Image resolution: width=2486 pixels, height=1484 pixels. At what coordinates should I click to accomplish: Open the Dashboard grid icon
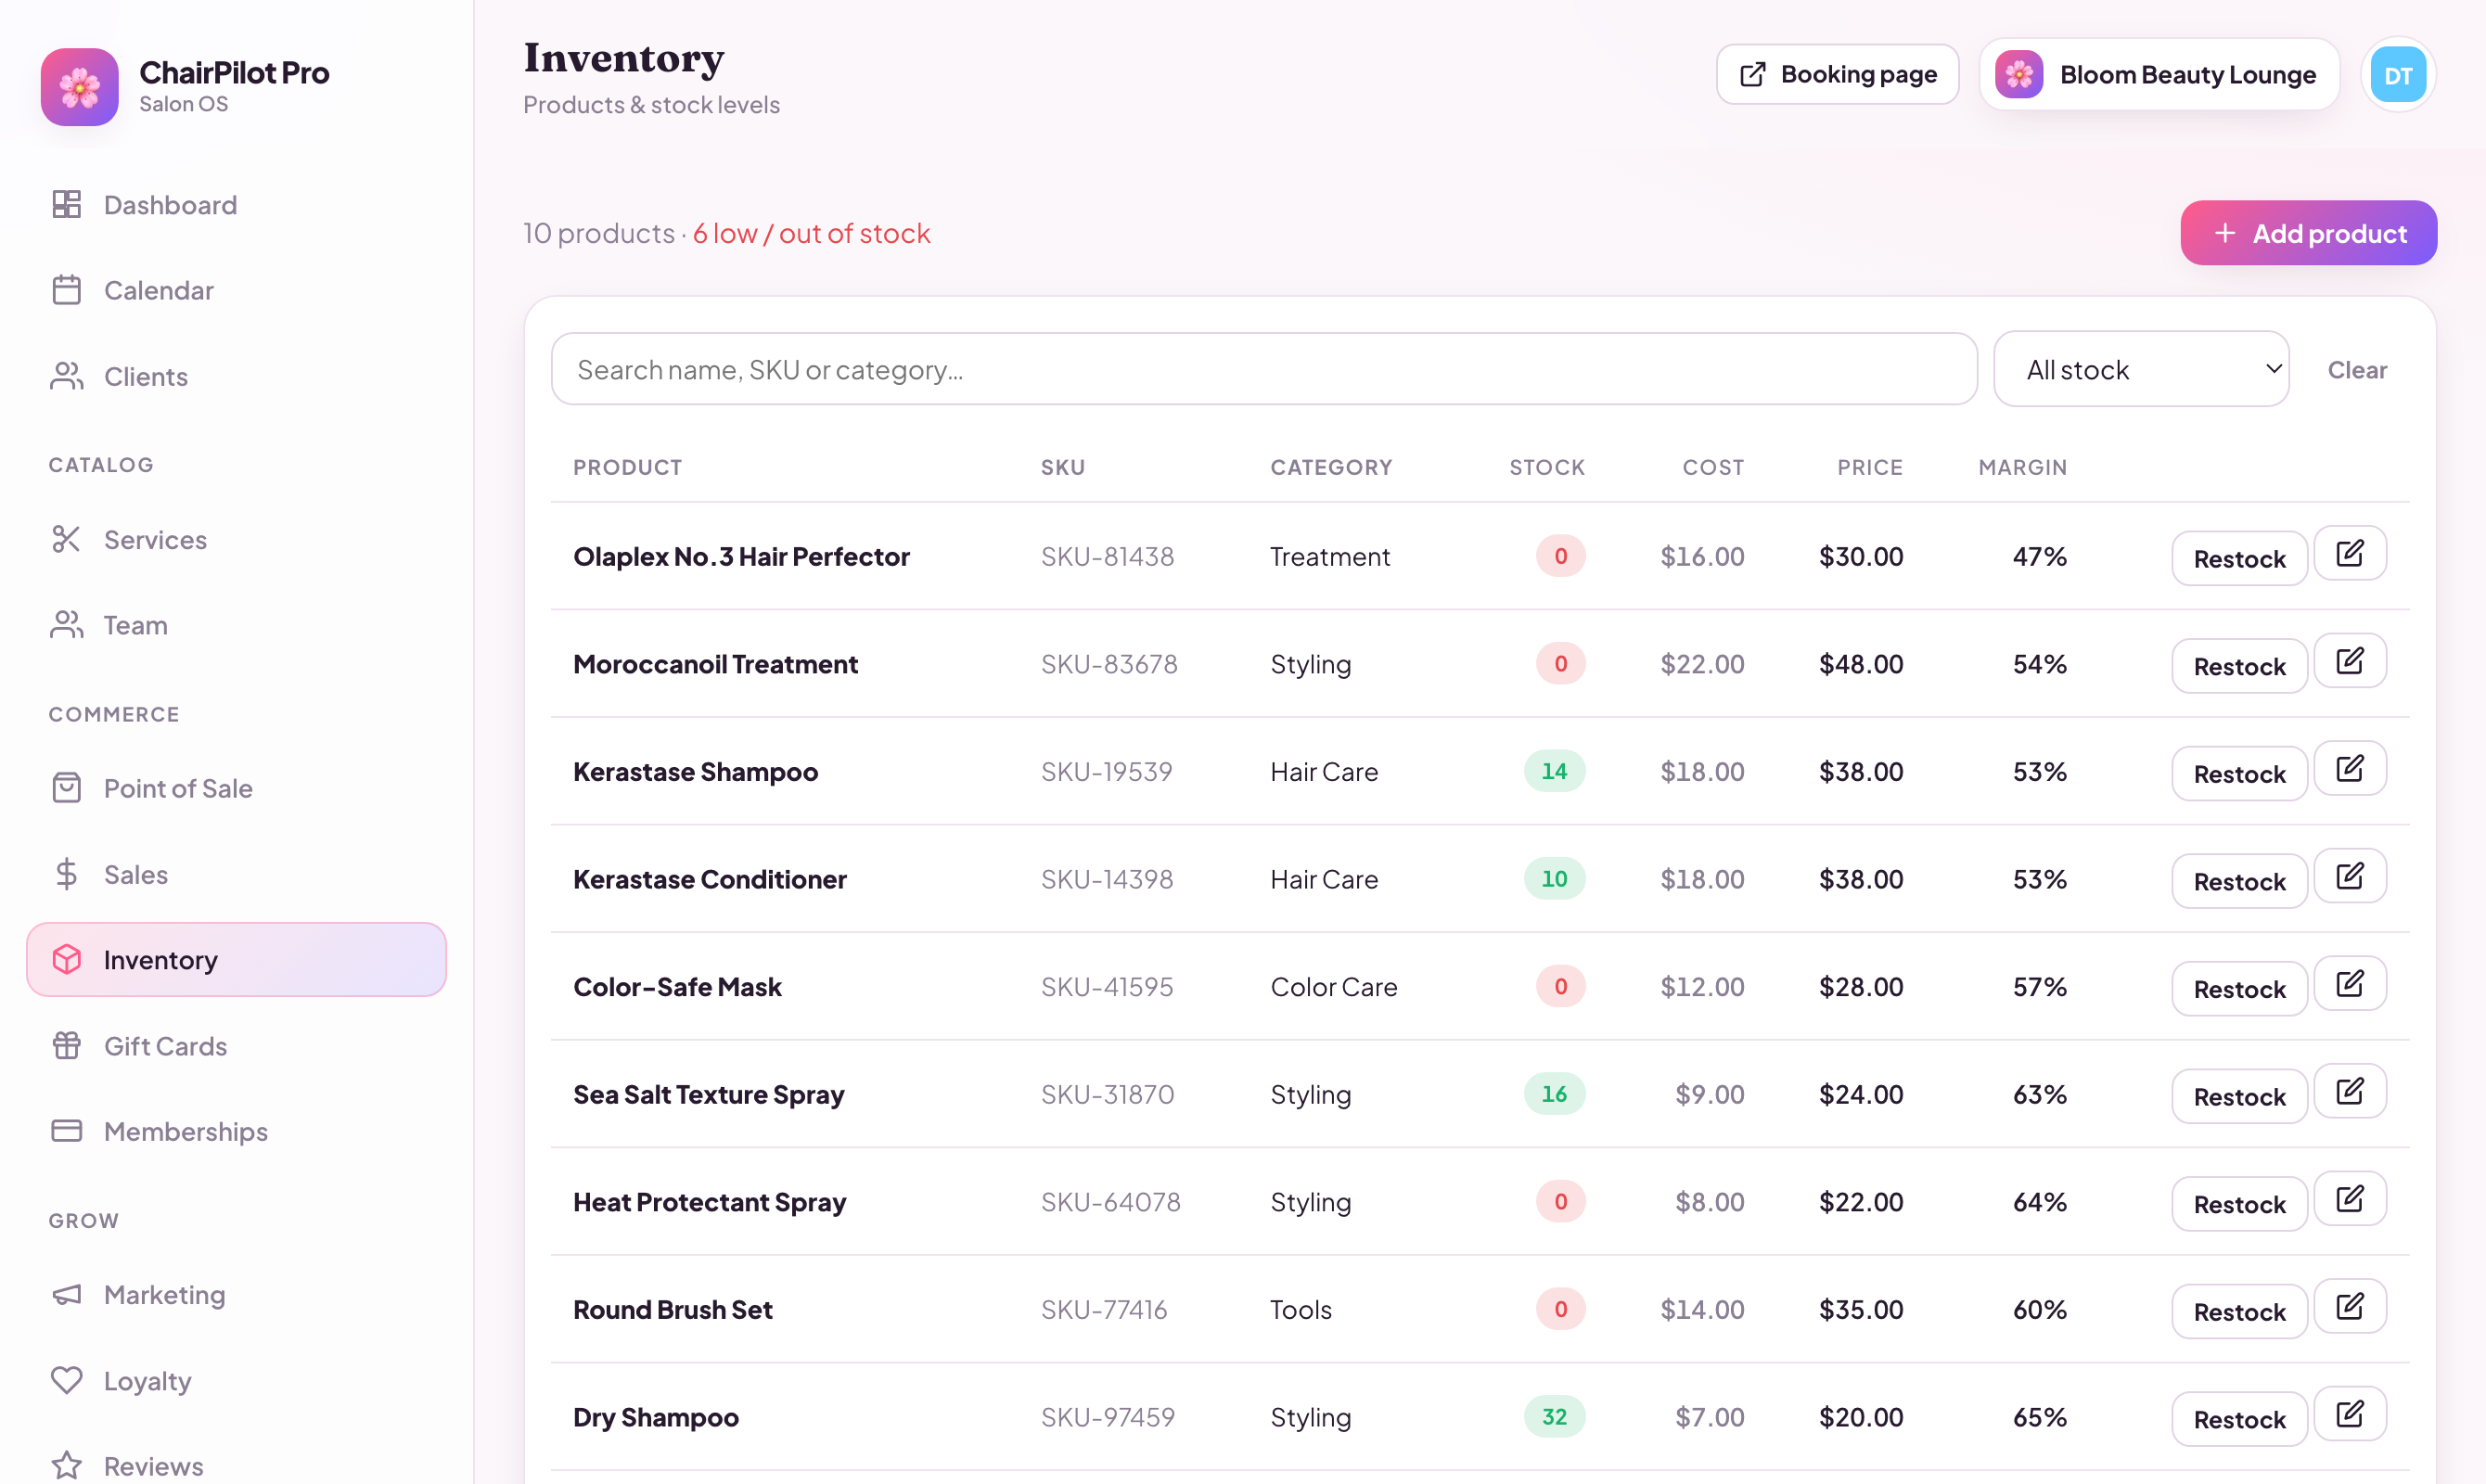pyautogui.click(x=66, y=204)
